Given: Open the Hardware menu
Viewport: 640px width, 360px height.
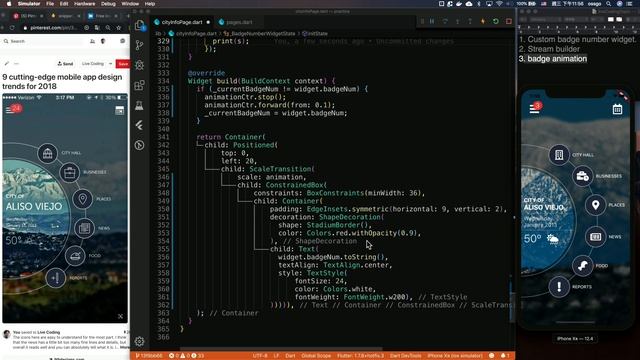Looking at the screenshot, I should pos(84,4).
